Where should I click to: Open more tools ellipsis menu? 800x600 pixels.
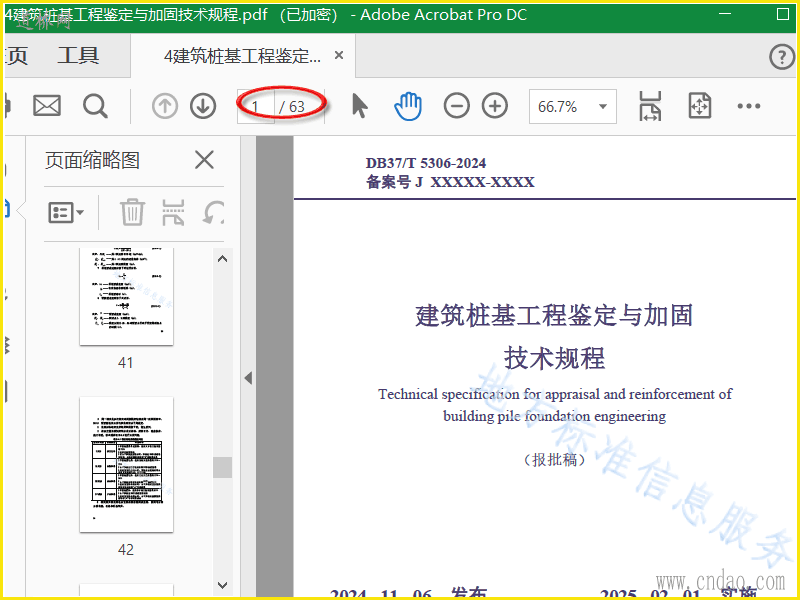[748, 106]
